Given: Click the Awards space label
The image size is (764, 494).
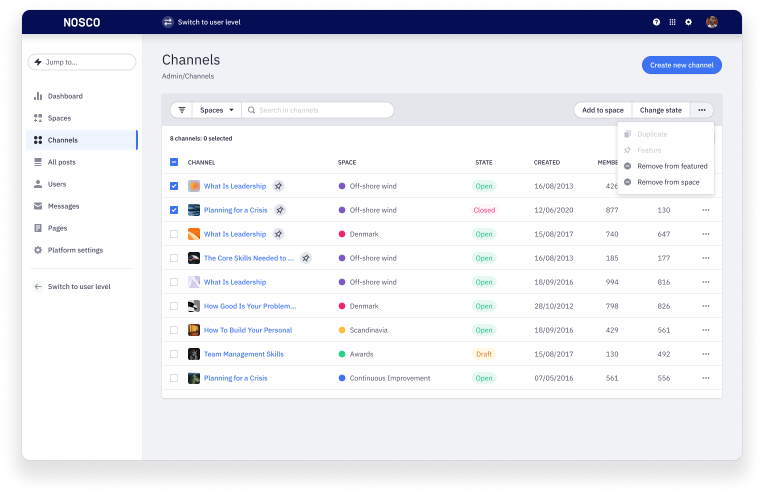Looking at the screenshot, I should 362,354.
